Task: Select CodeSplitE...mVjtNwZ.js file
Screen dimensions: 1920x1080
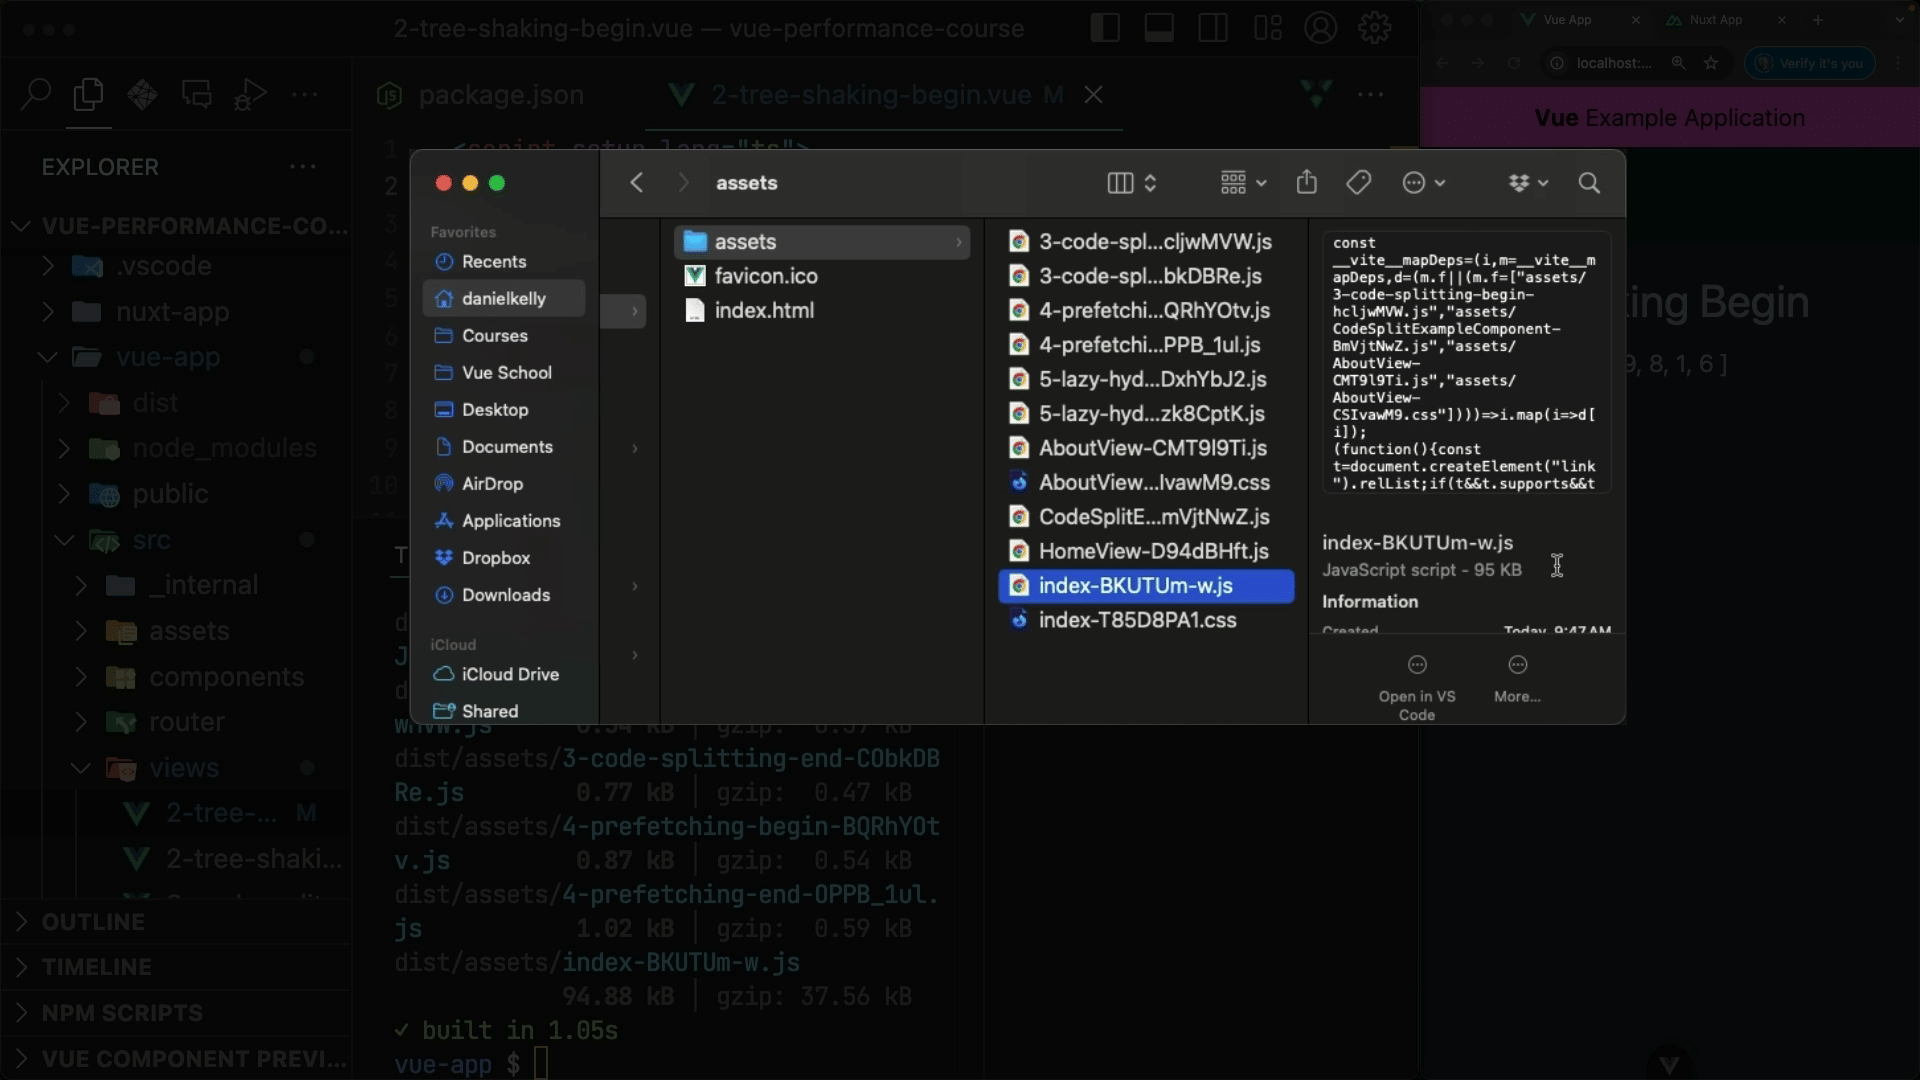Action: pos(1146,517)
